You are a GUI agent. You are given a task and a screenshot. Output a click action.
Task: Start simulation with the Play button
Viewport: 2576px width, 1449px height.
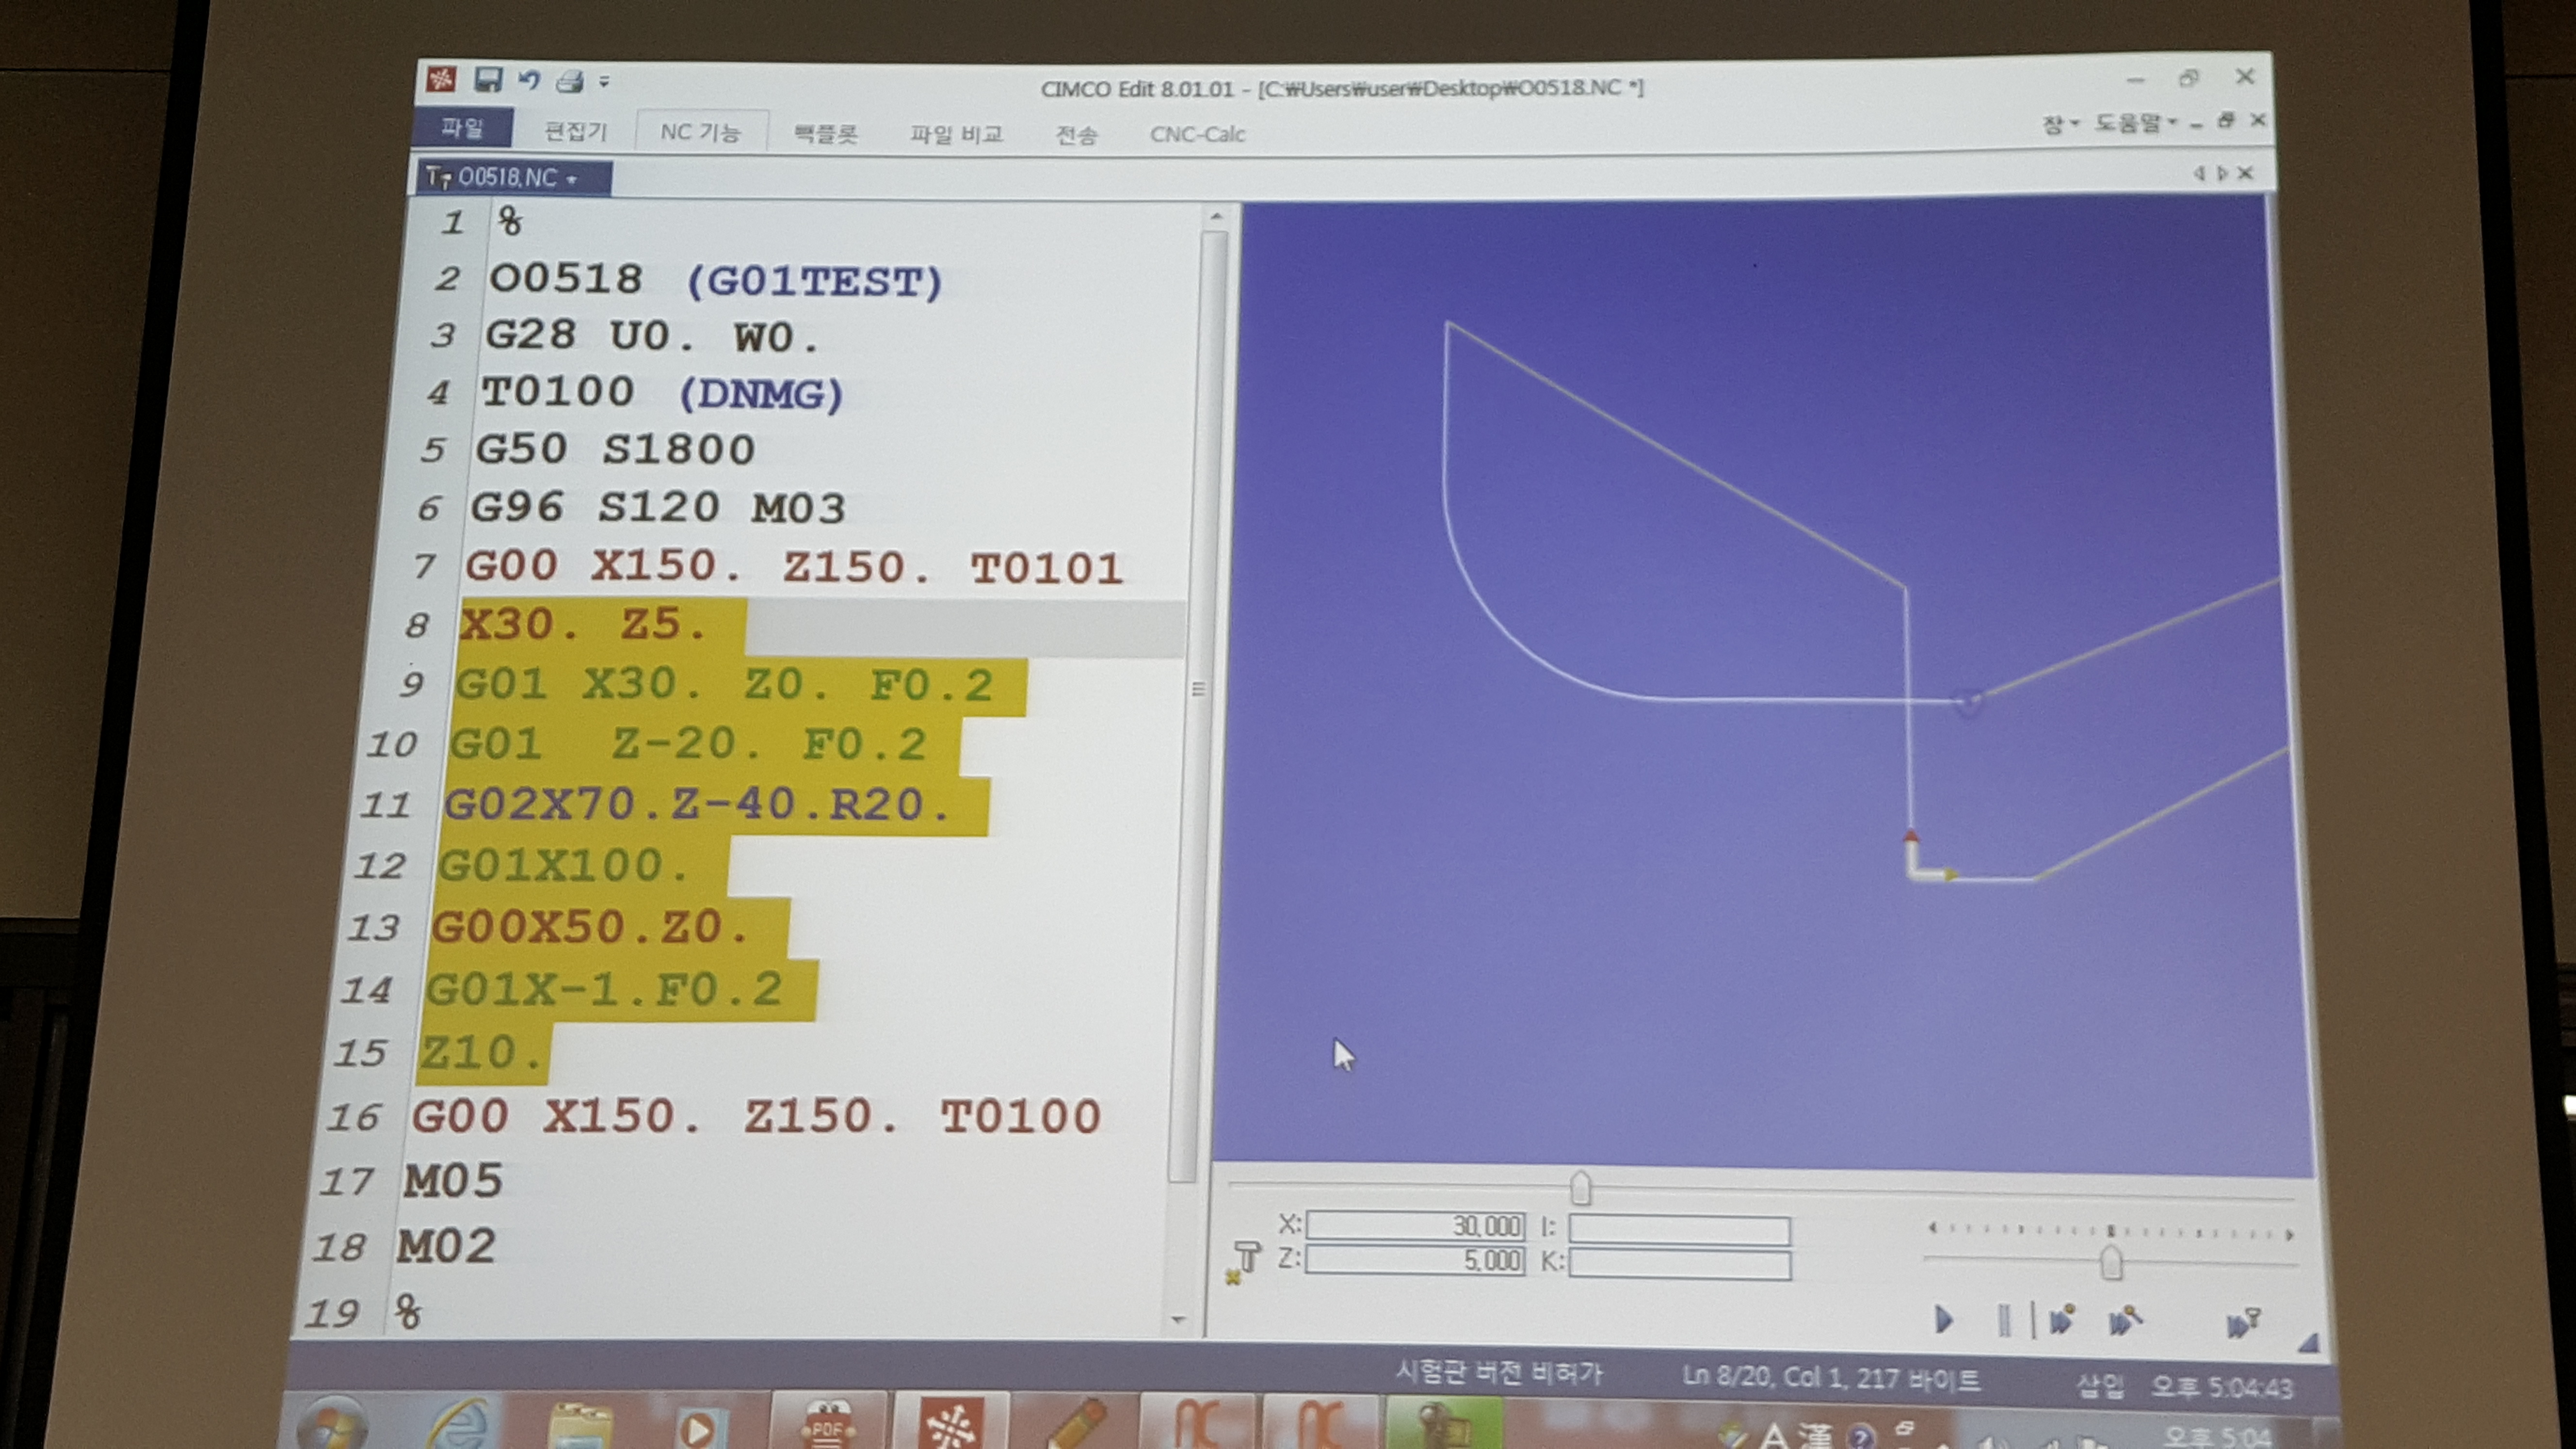[1943, 1320]
